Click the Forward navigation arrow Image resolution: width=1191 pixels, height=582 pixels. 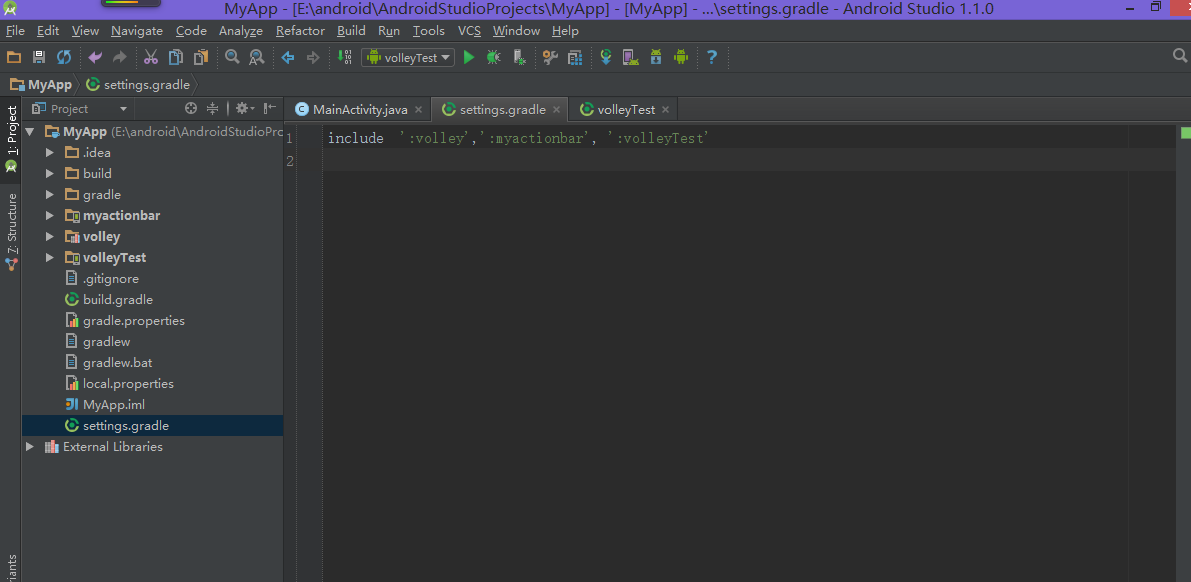[x=312, y=57]
